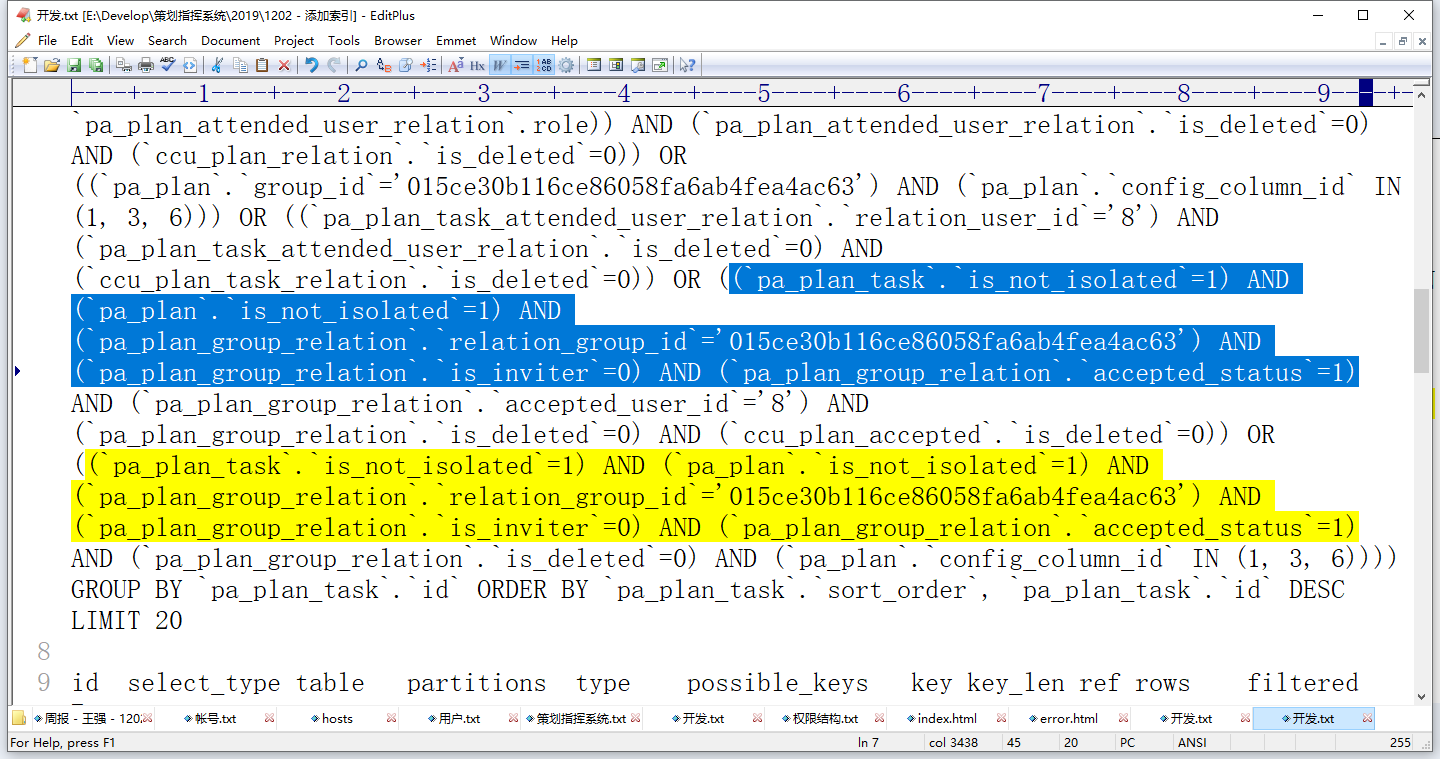Viewport: 1440px width, 759px height.
Task: Click the folder icon beside document tabs
Action: (19, 718)
